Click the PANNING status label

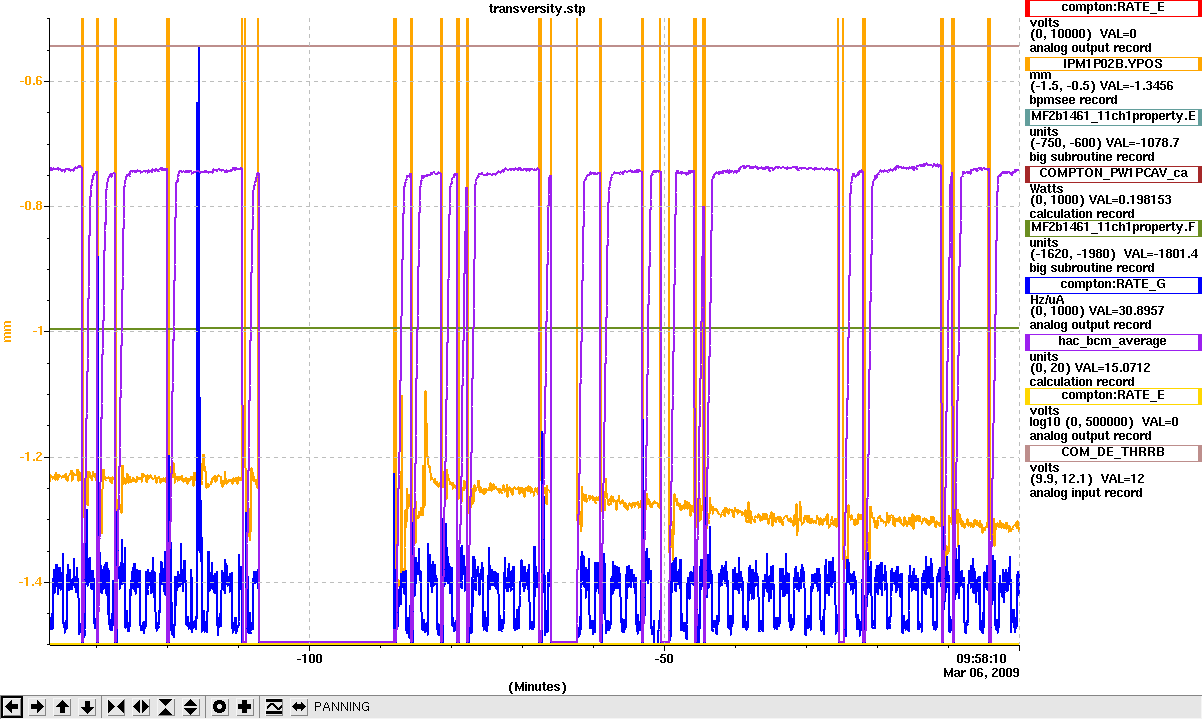(342, 707)
